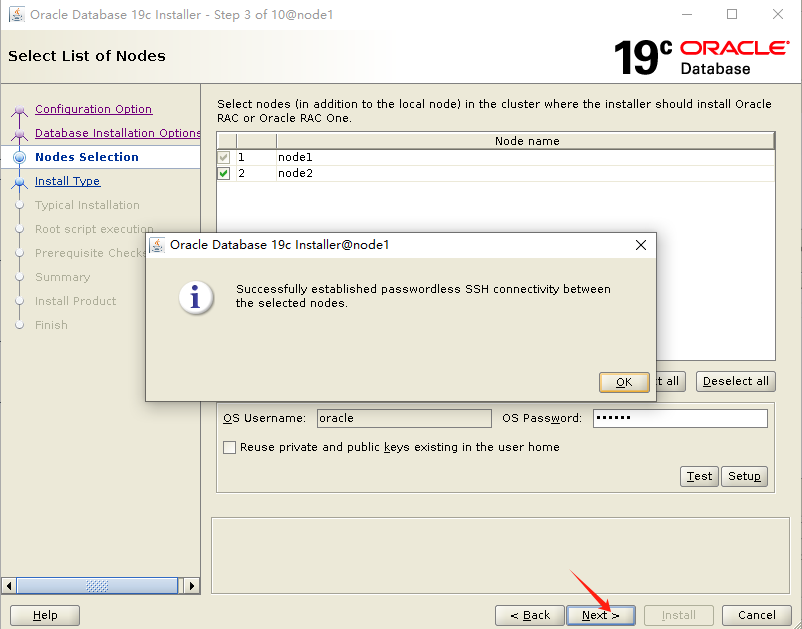This screenshot has width=802, height=629.
Task: Select the Nodes Selection step
Action: tap(87, 157)
